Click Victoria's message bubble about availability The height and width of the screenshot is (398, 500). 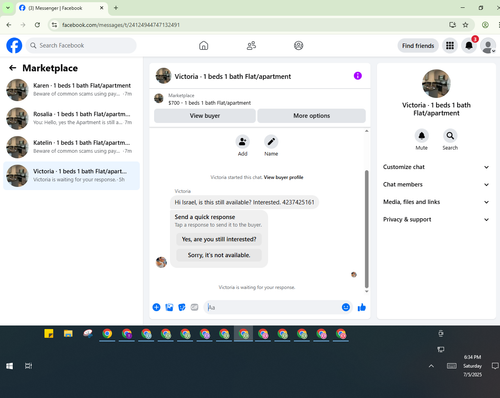pyautogui.click(x=244, y=202)
